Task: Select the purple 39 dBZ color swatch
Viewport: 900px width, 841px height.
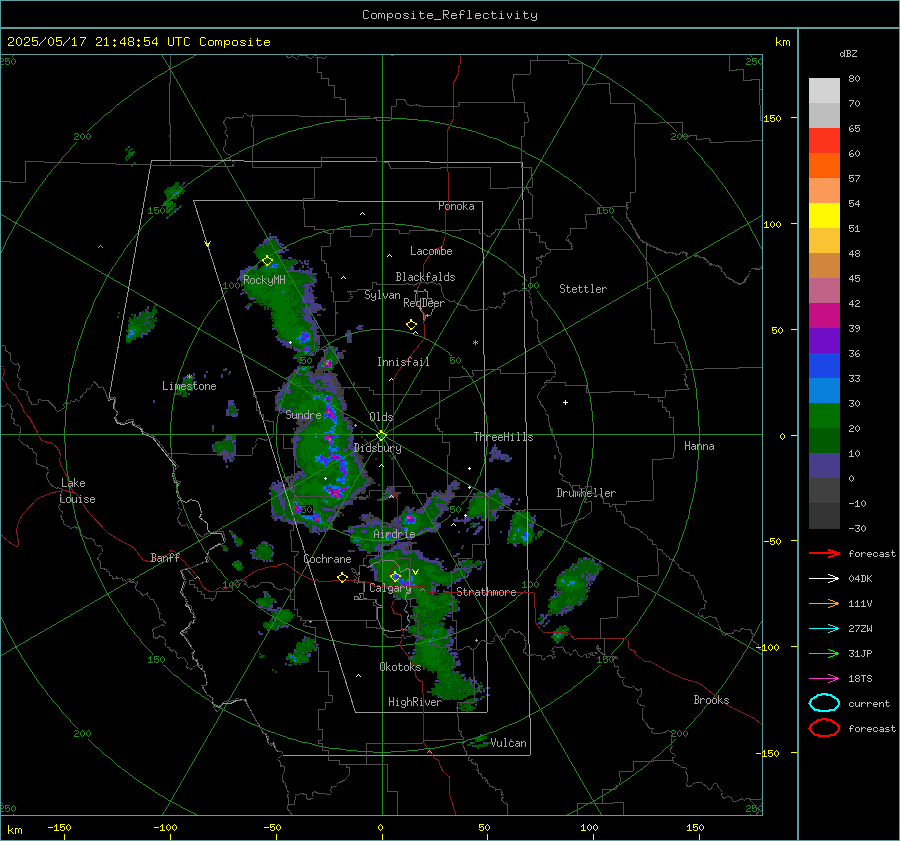Action: pos(824,340)
